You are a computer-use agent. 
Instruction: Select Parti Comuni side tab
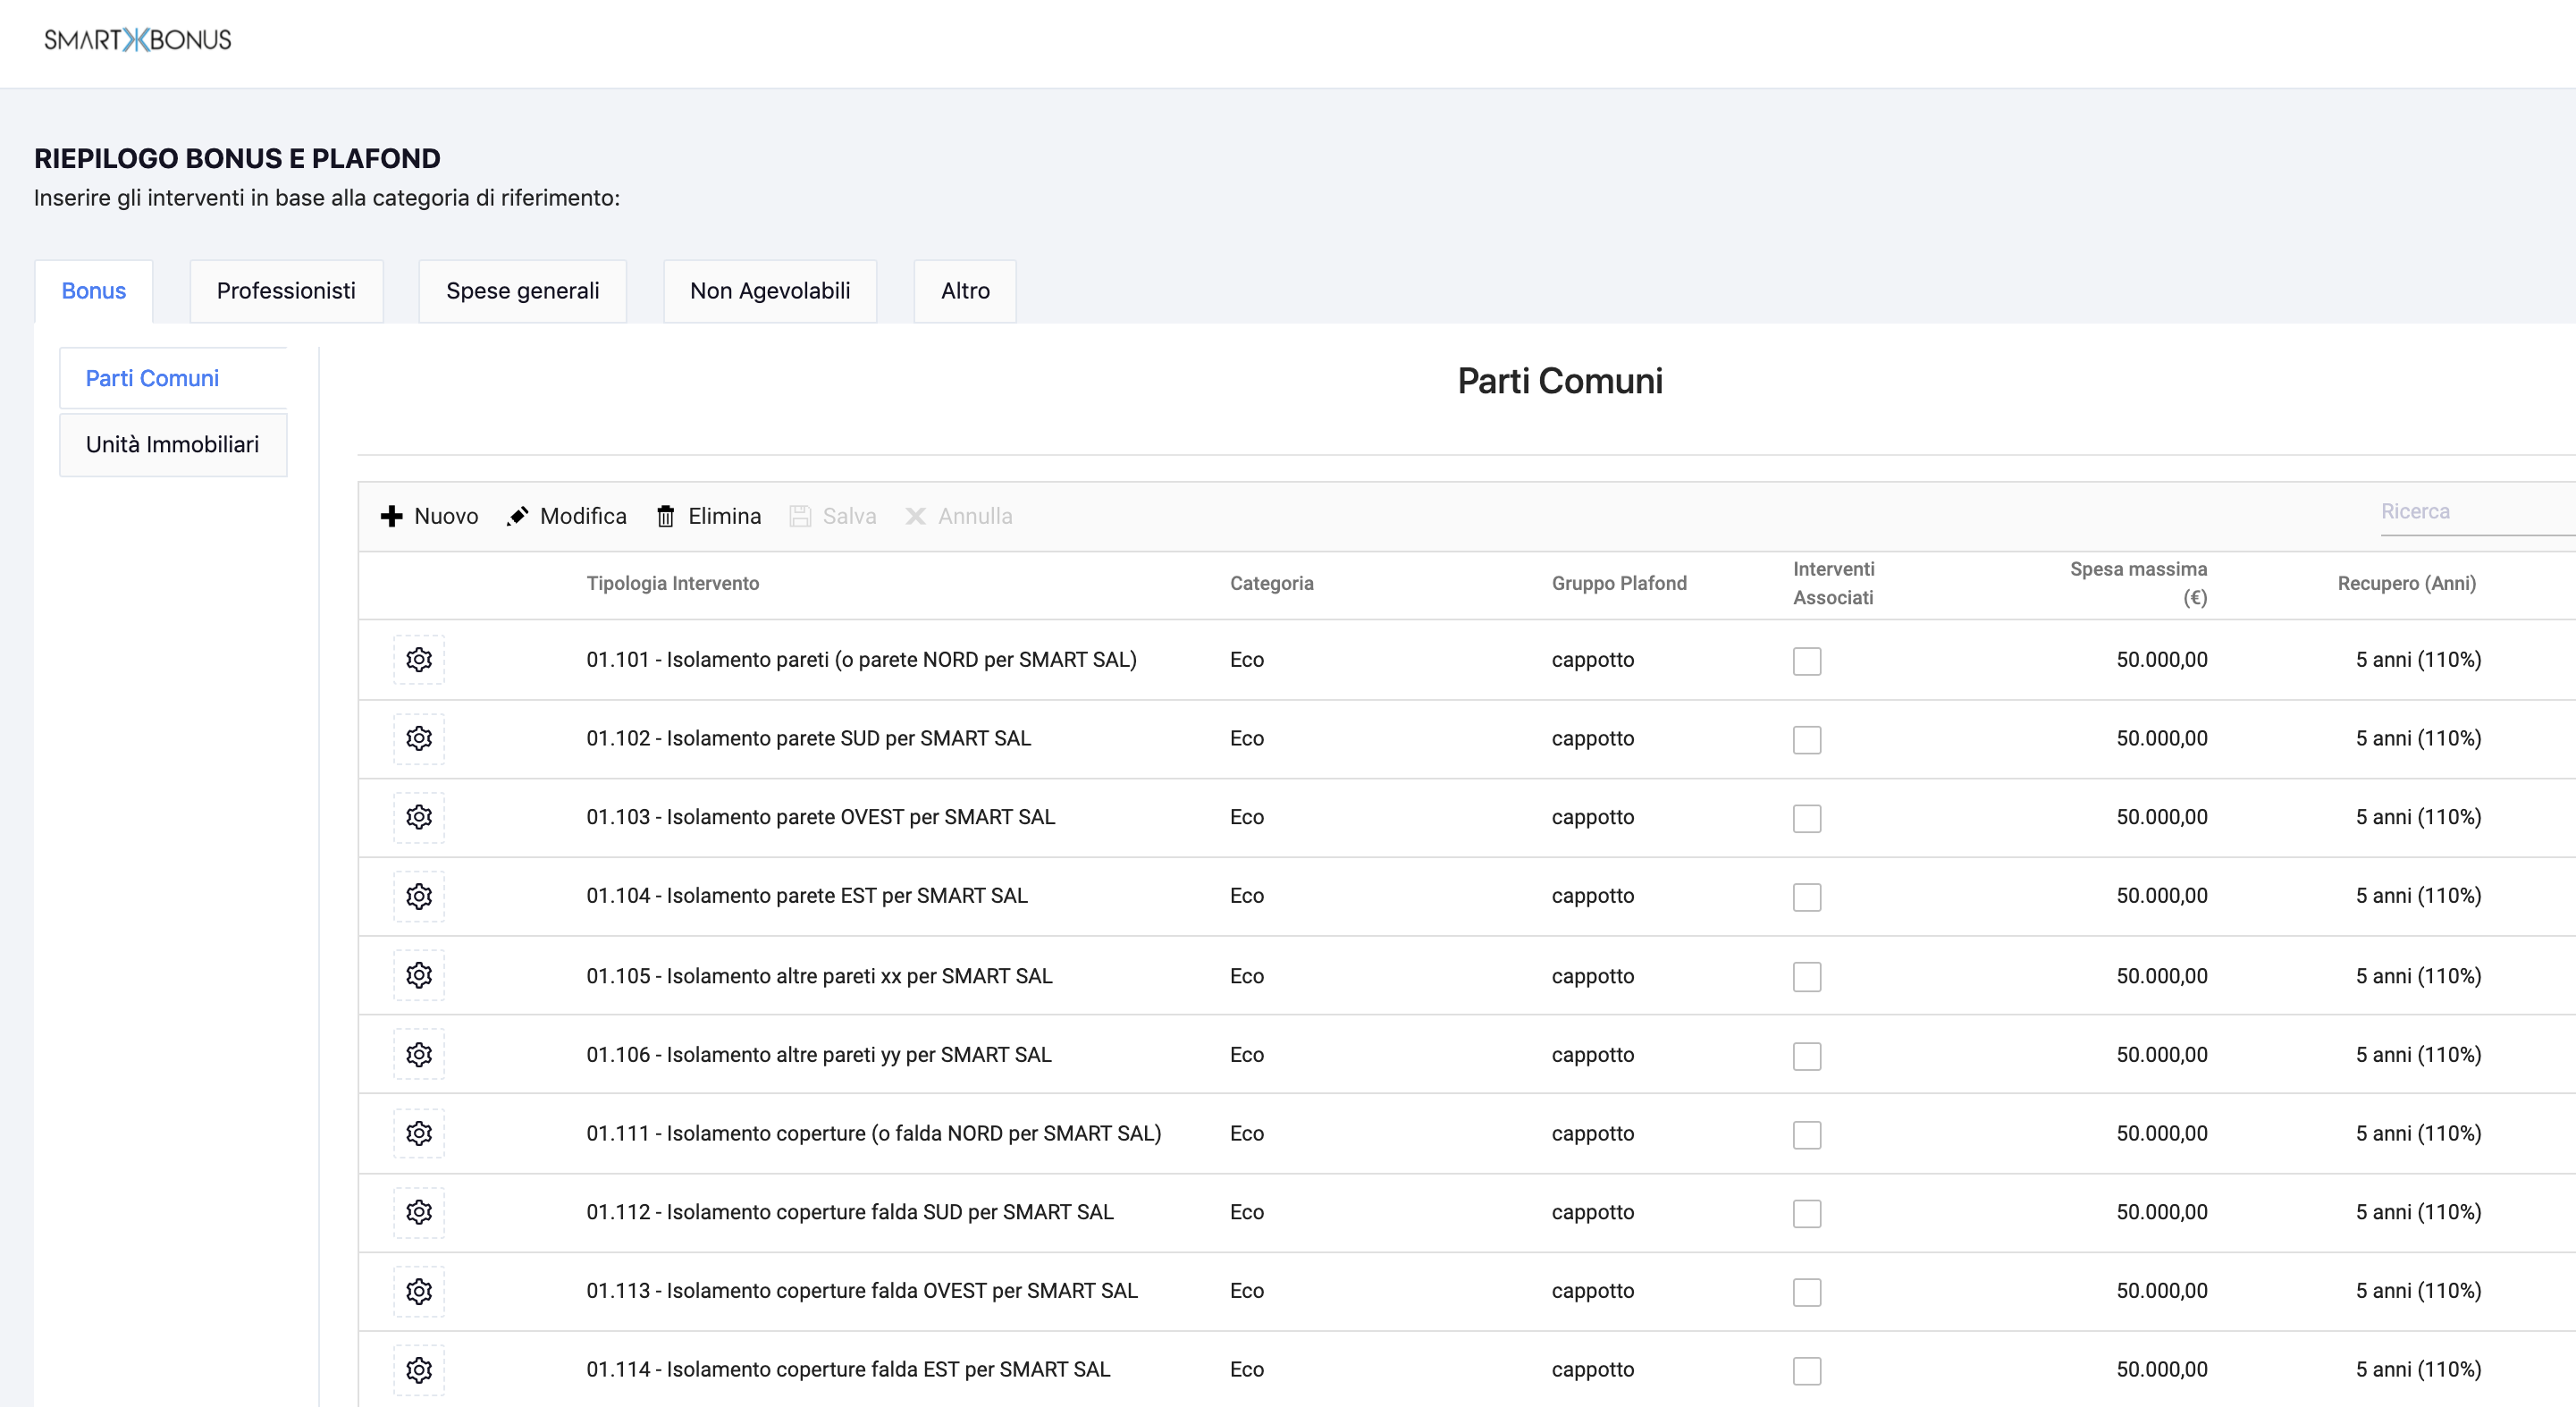tap(173, 378)
